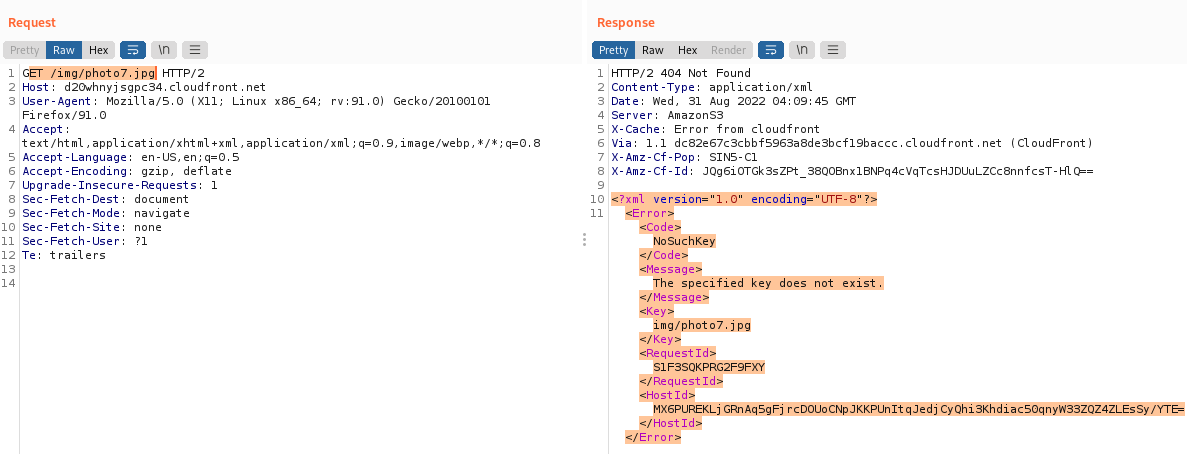
Task: Open Request panel hamburger options menu
Action: tap(194, 50)
